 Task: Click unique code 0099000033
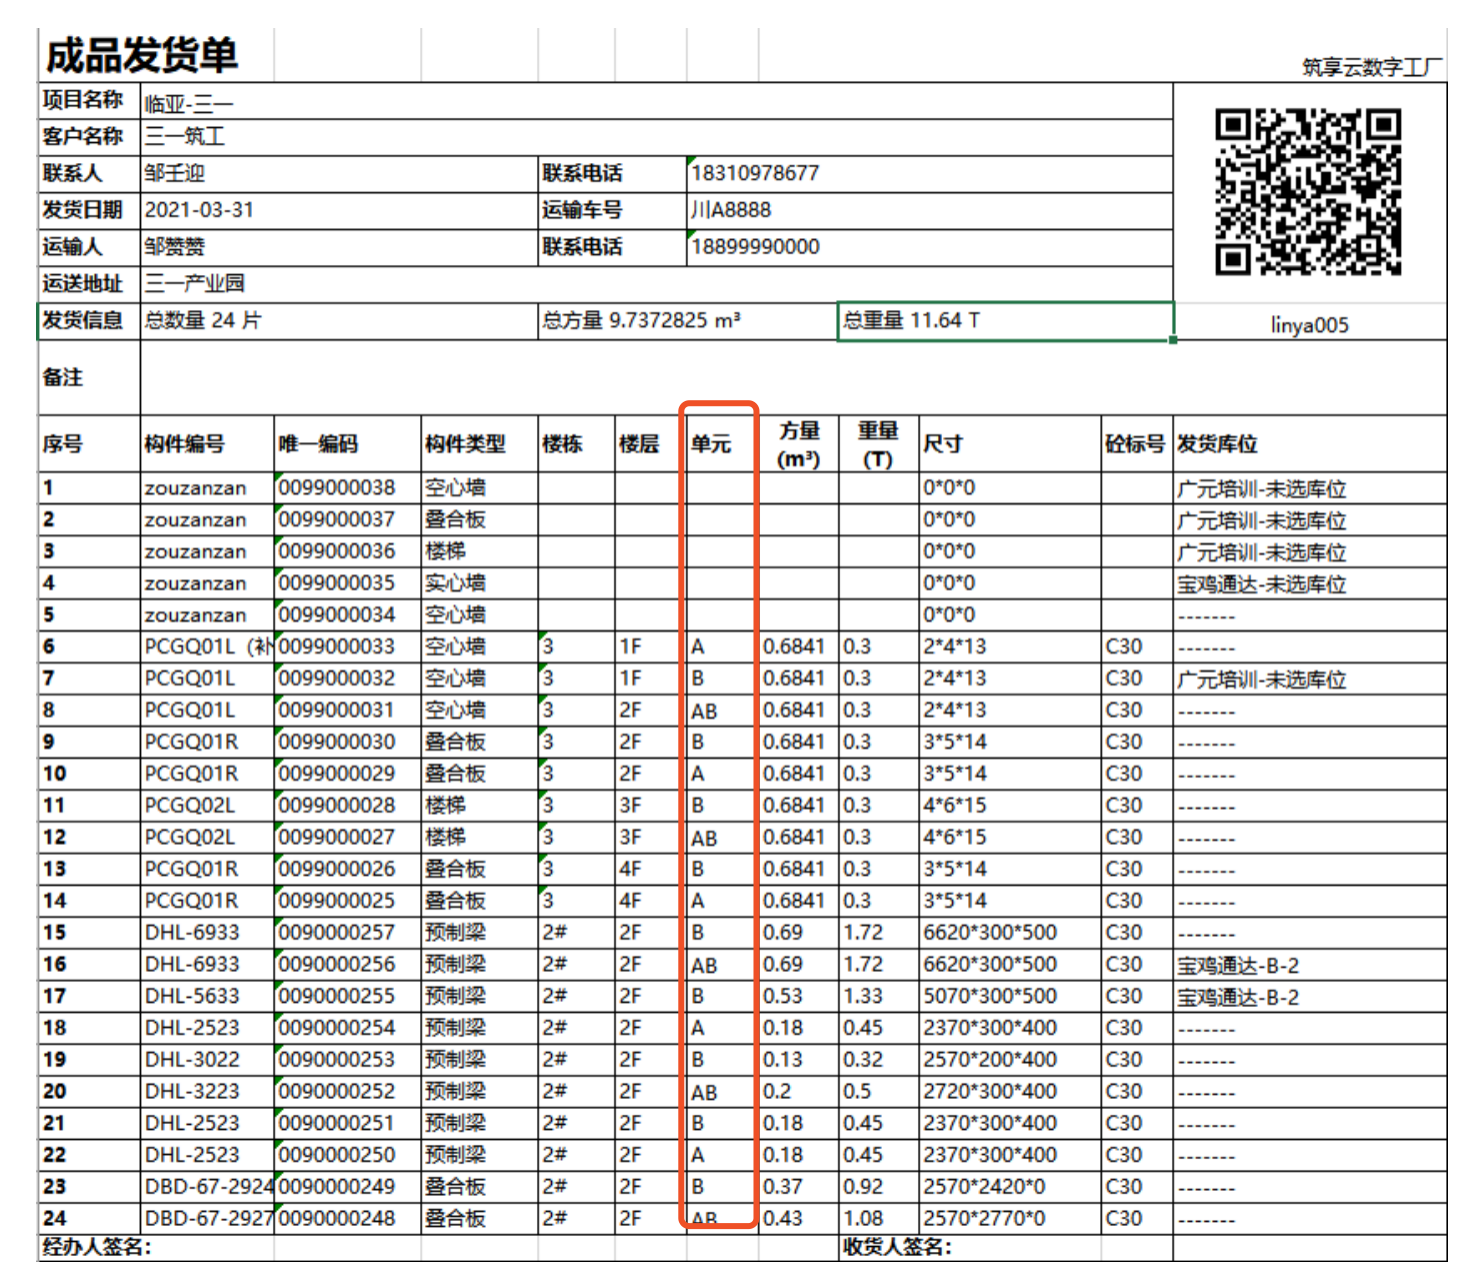click(337, 646)
